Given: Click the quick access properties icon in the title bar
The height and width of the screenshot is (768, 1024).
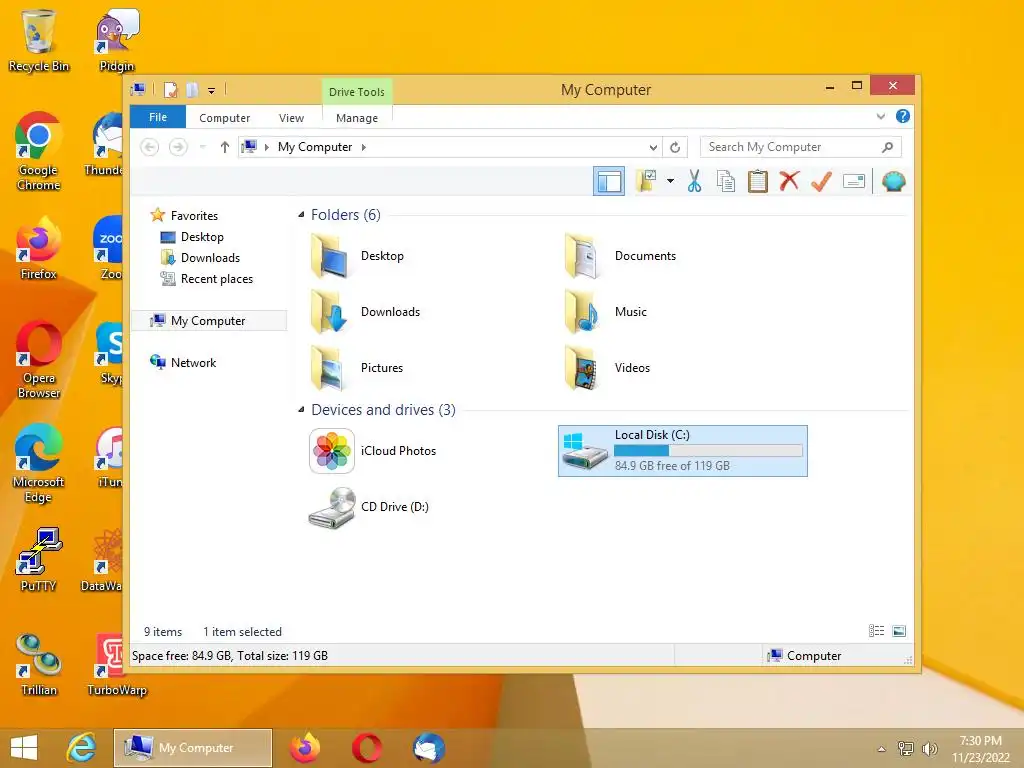Looking at the screenshot, I should click(170, 89).
